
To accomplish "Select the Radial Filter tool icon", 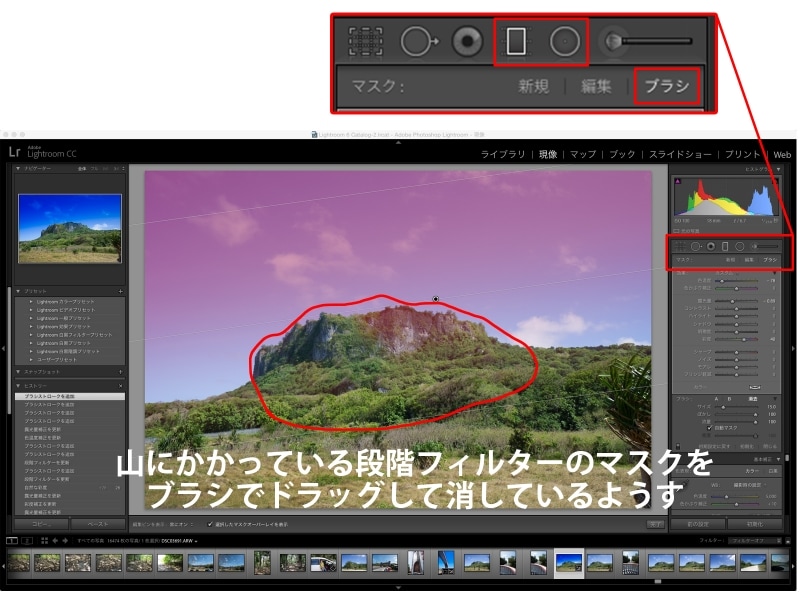I will (x=740, y=247).
